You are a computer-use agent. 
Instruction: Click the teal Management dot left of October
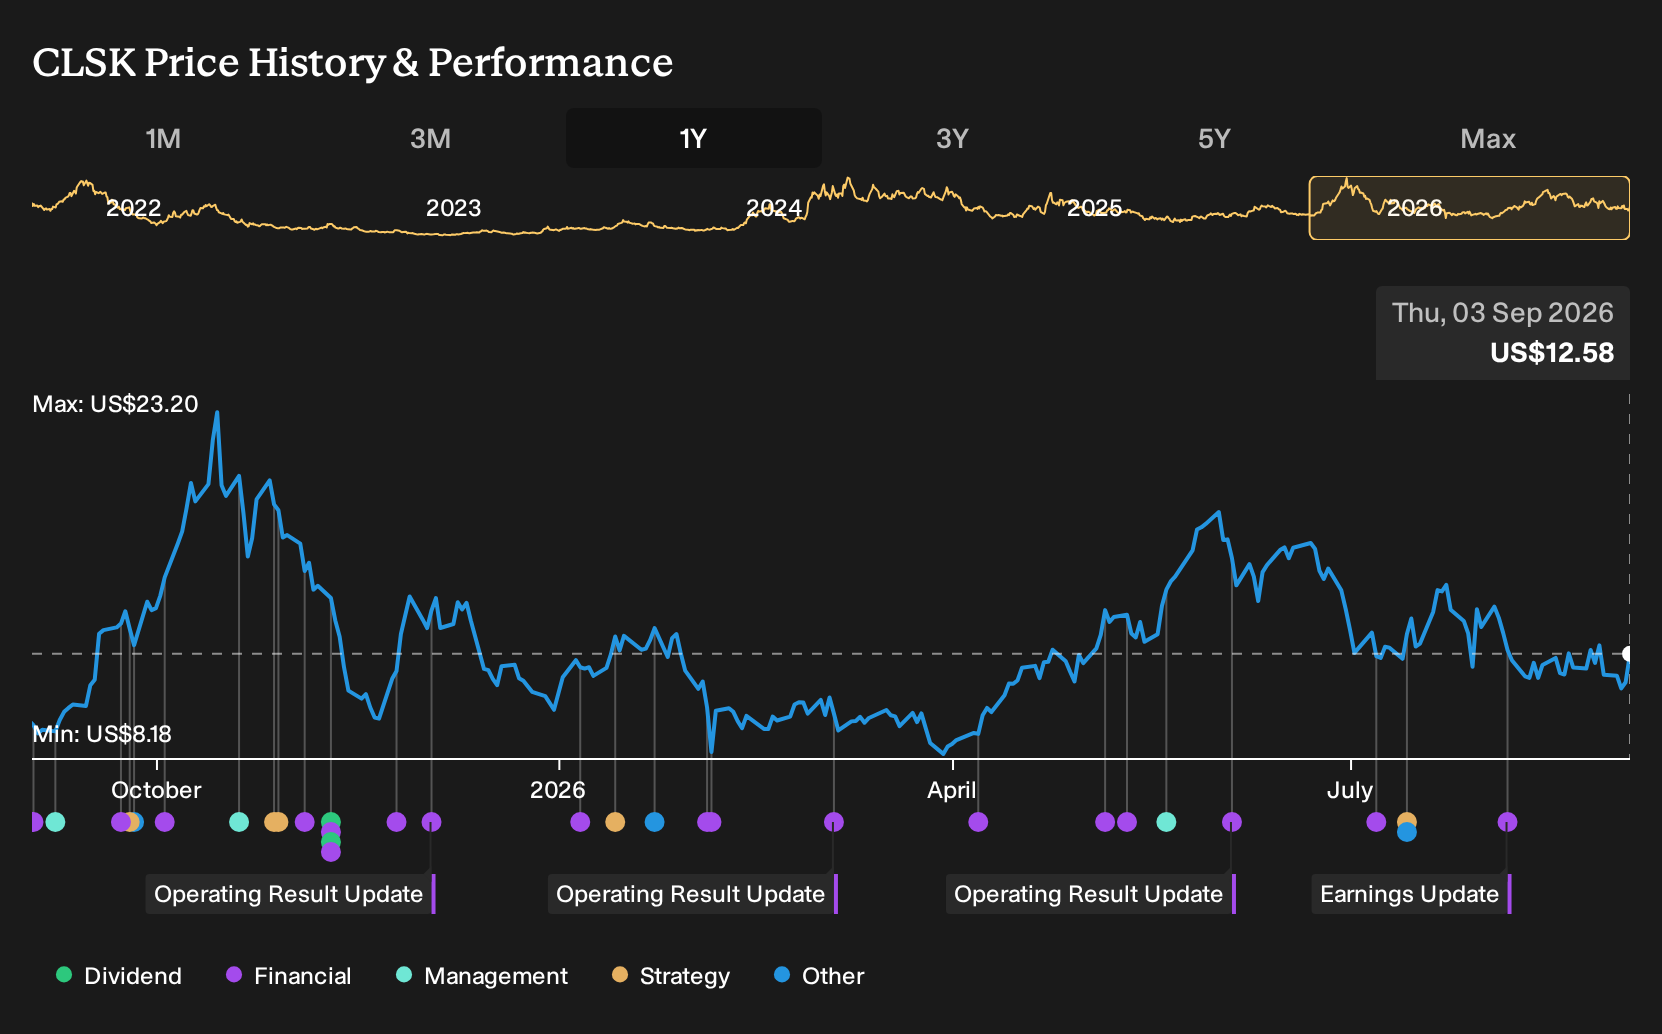click(55, 822)
